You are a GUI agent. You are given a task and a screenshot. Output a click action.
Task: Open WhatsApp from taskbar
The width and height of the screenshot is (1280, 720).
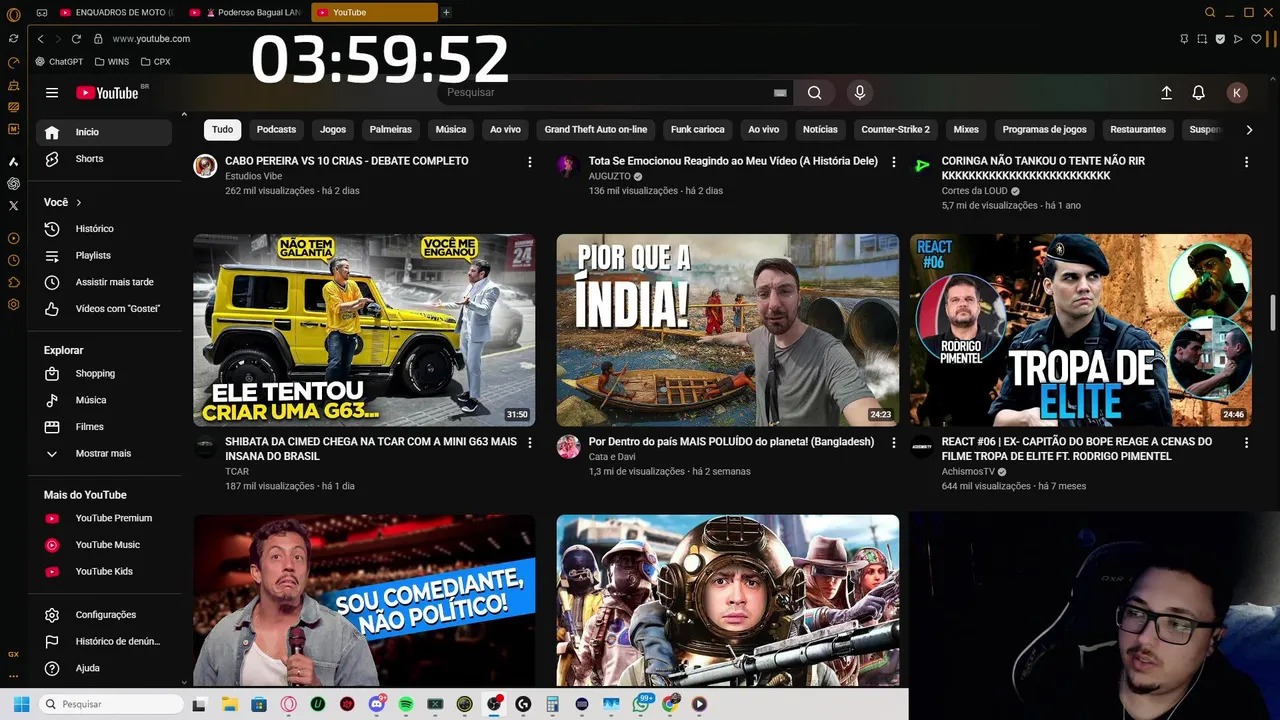[x=641, y=704]
